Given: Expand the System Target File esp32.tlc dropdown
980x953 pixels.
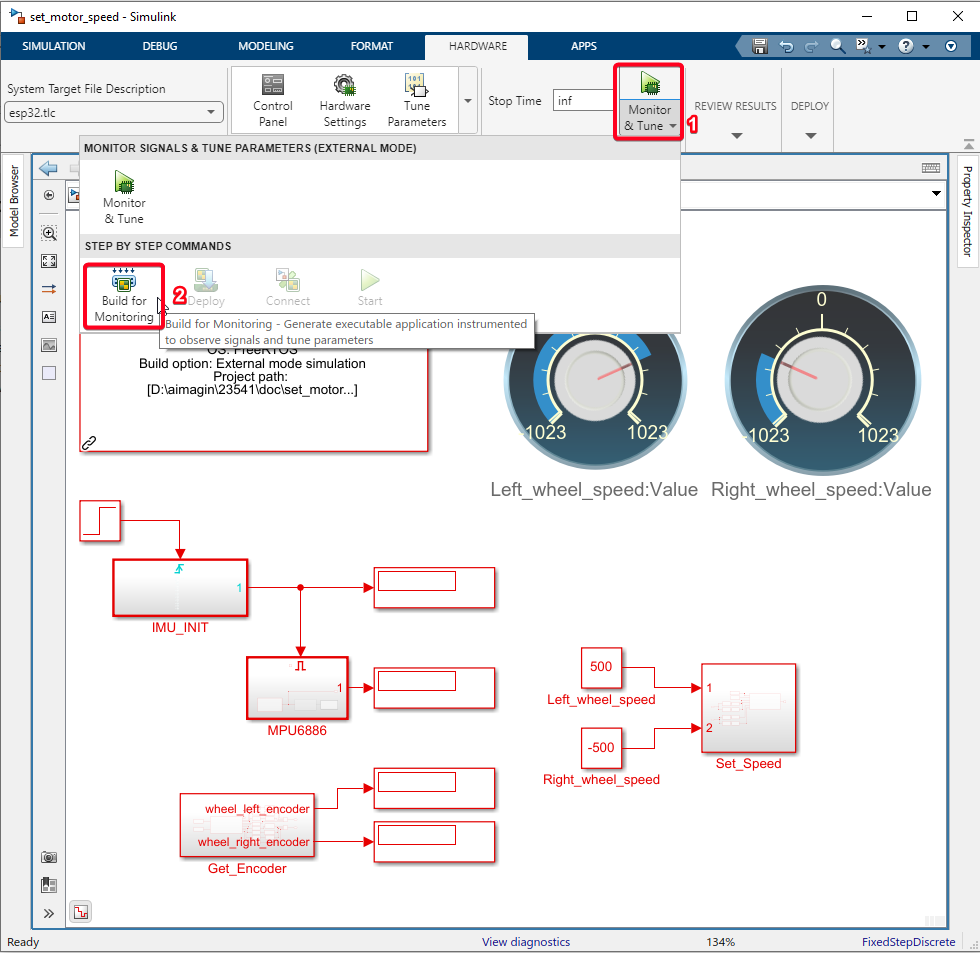Looking at the screenshot, I should pyautogui.click(x=113, y=113).
